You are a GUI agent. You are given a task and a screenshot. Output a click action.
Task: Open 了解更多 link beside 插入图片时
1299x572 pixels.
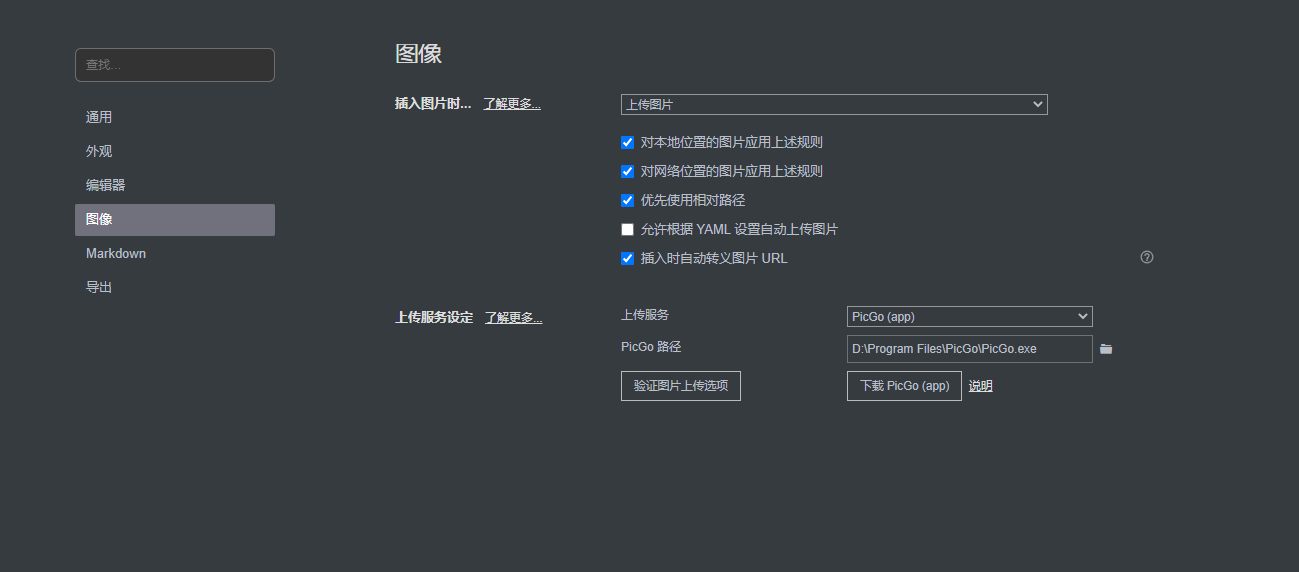[x=512, y=103]
